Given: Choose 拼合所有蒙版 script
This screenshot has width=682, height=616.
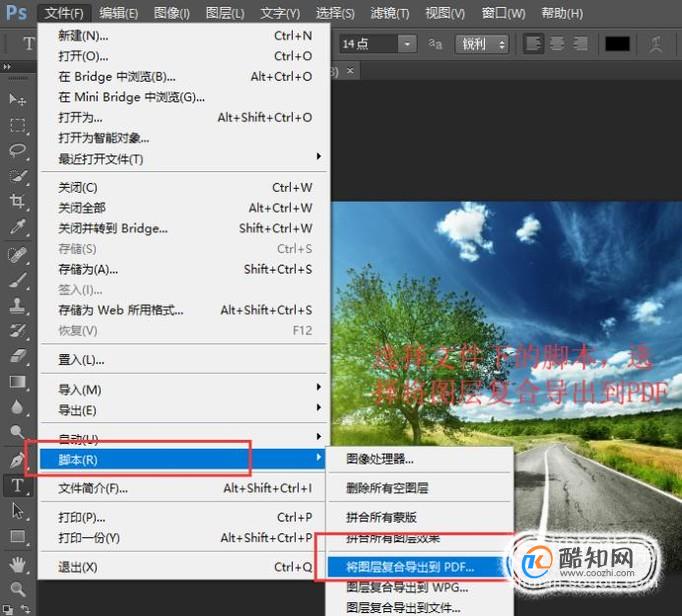Looking at the screenshot, I should coord(420,517).
